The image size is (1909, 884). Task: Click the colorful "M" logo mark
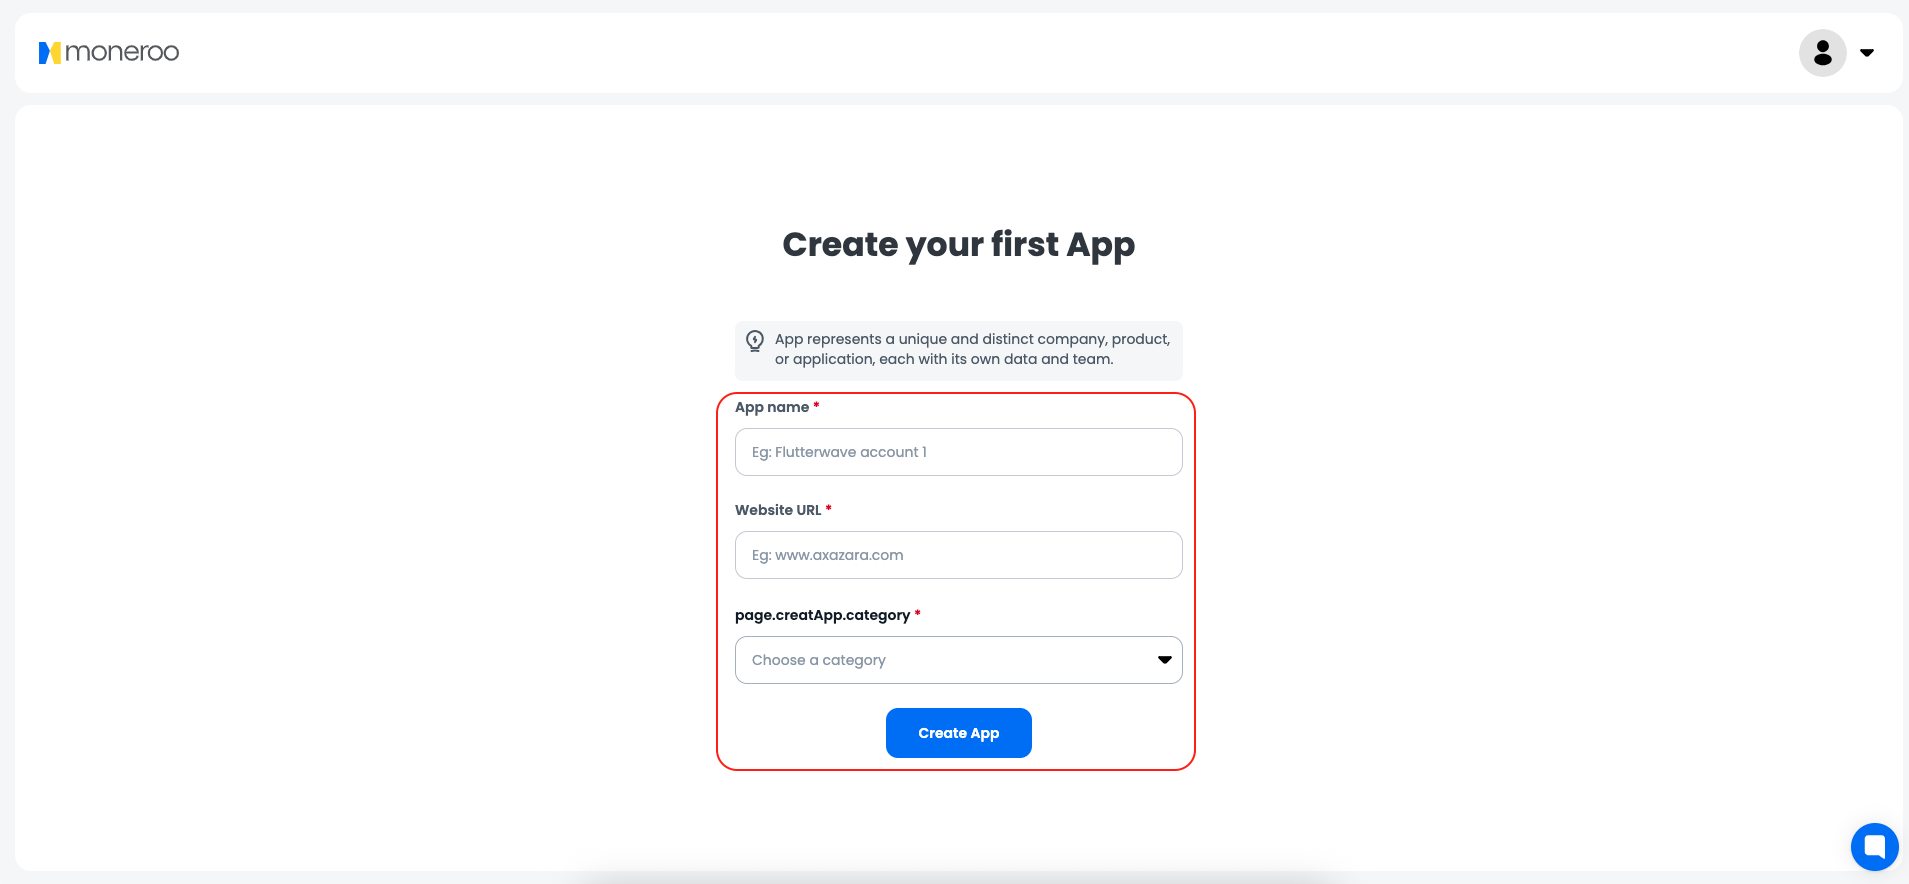51,52
